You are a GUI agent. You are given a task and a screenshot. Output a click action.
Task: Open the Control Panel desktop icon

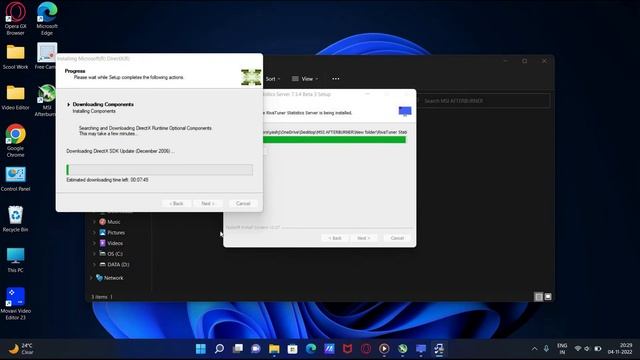pos(16,179)
